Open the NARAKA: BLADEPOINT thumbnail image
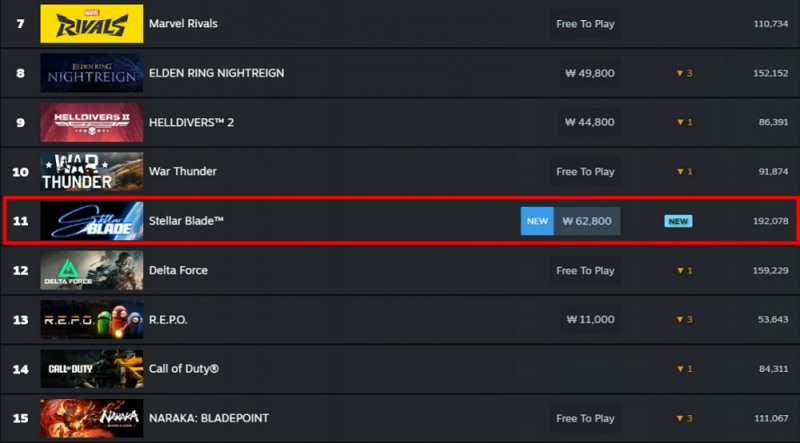800x443 pixels. (x=91, y=418)
